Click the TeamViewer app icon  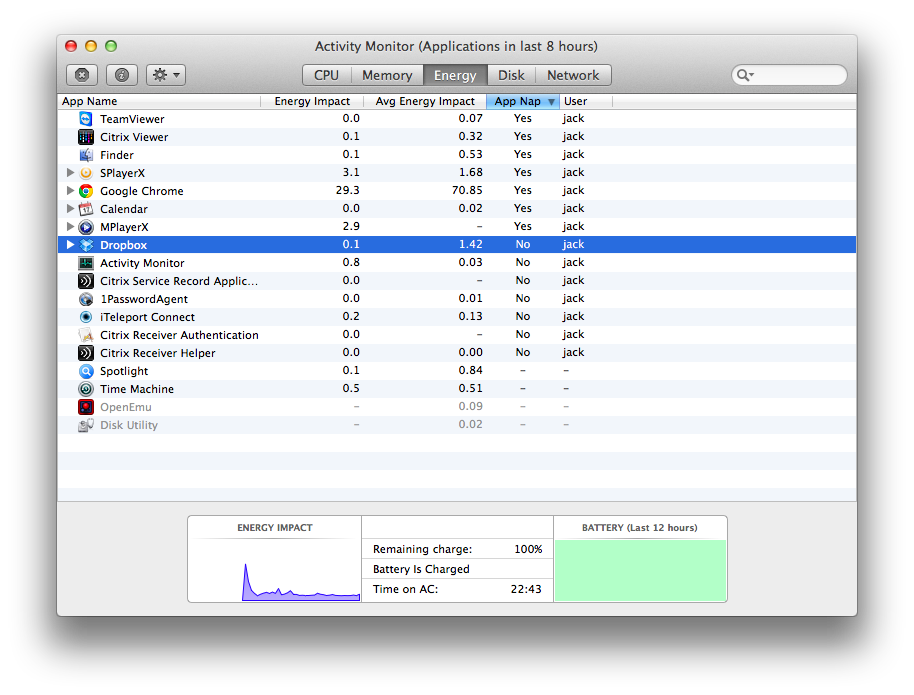pyautogui.click(x=86, y=119)
